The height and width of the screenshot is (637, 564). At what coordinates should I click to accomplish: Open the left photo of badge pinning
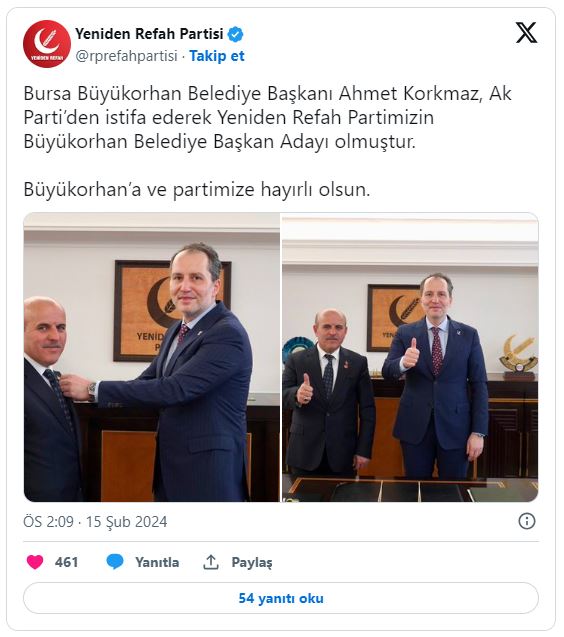click(x=152, y=357)
